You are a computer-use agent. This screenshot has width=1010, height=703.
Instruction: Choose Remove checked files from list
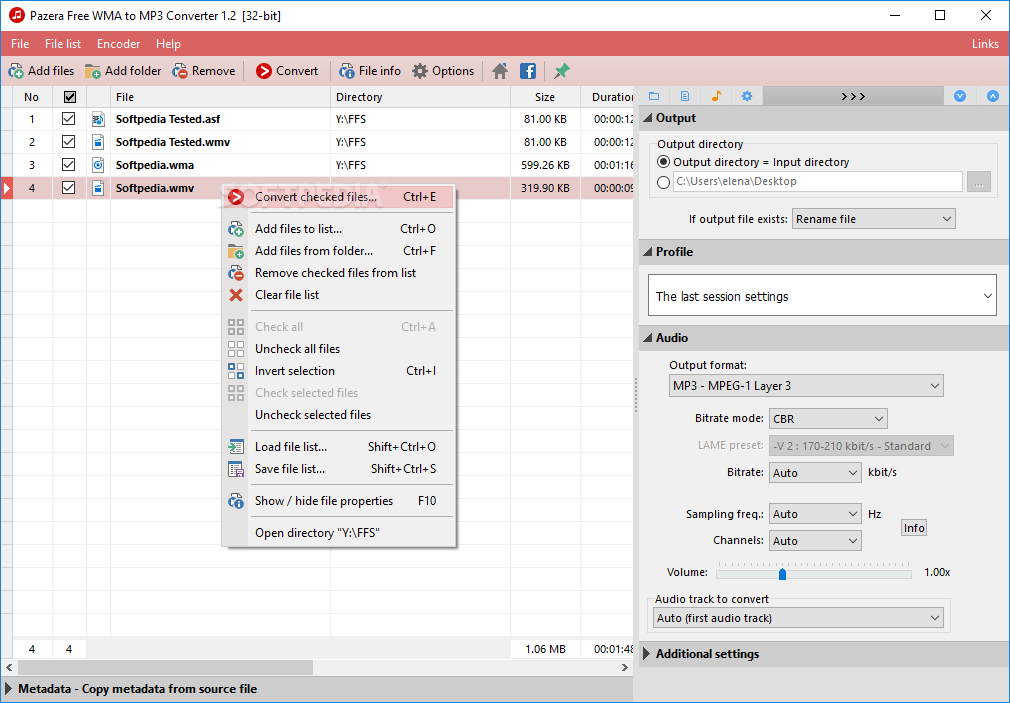click(x=339, y=273)
